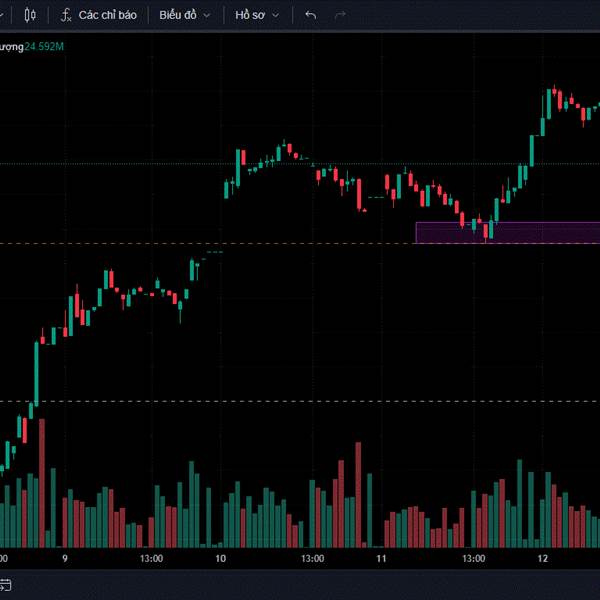
Task: Click the 13:00 label after date 10
Action: [313, 559]
